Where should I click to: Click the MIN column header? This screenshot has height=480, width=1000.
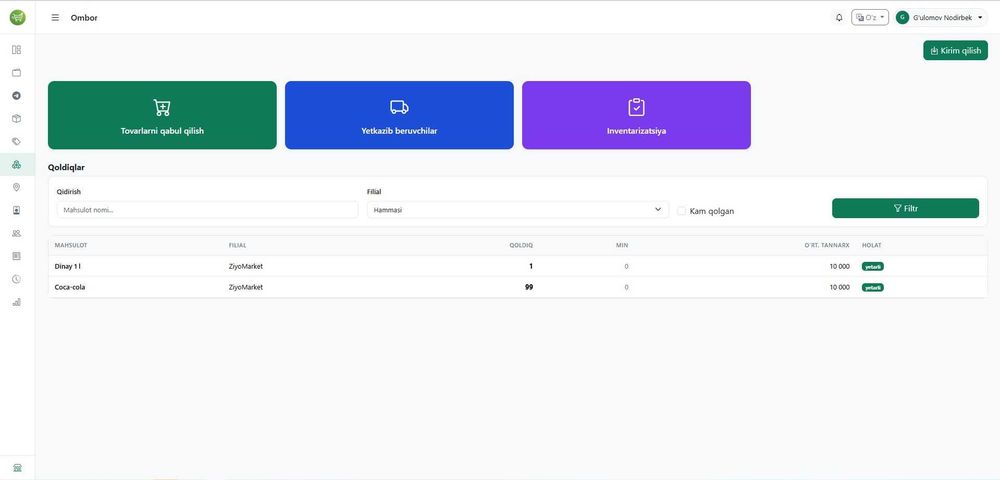622,245
